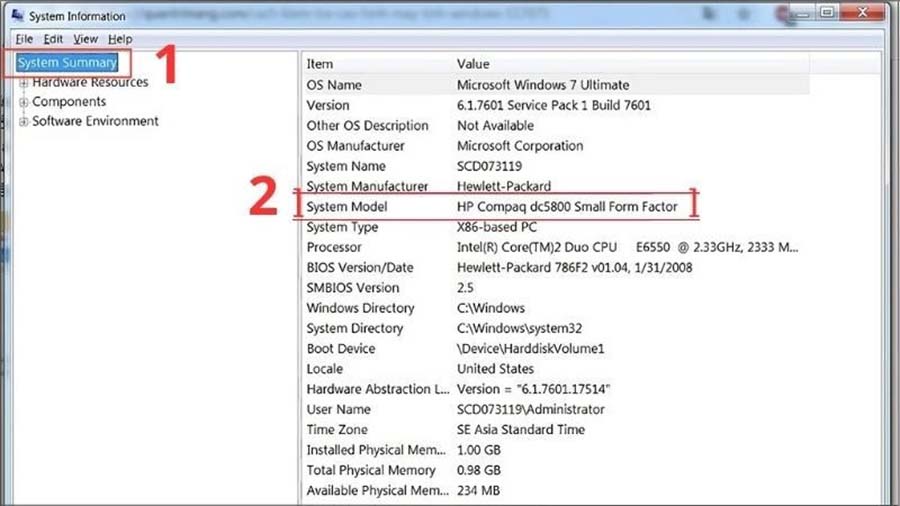Open the View menu

tap(85, 39)
